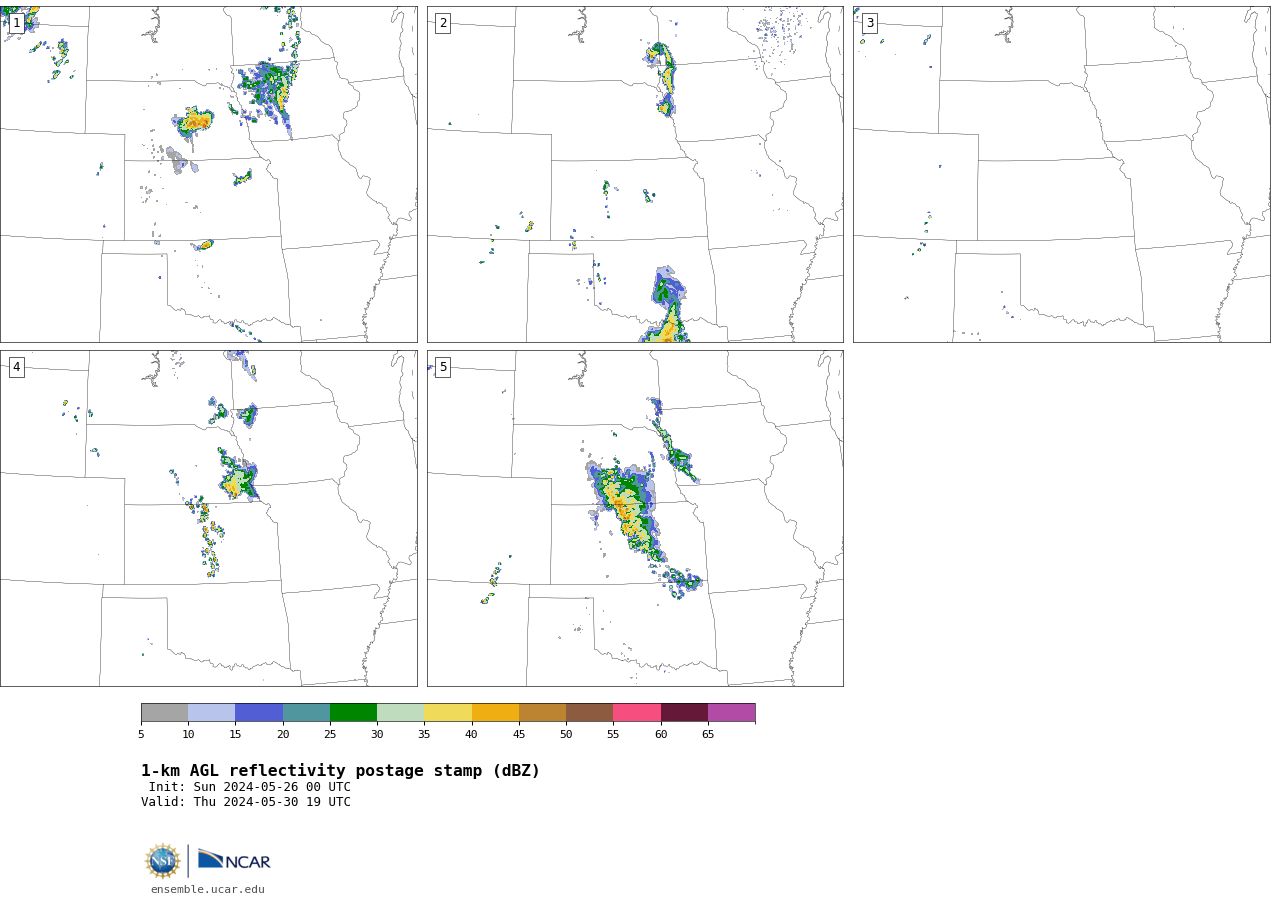
Task: Click the NSF logo icon
Action: (163, 861)
